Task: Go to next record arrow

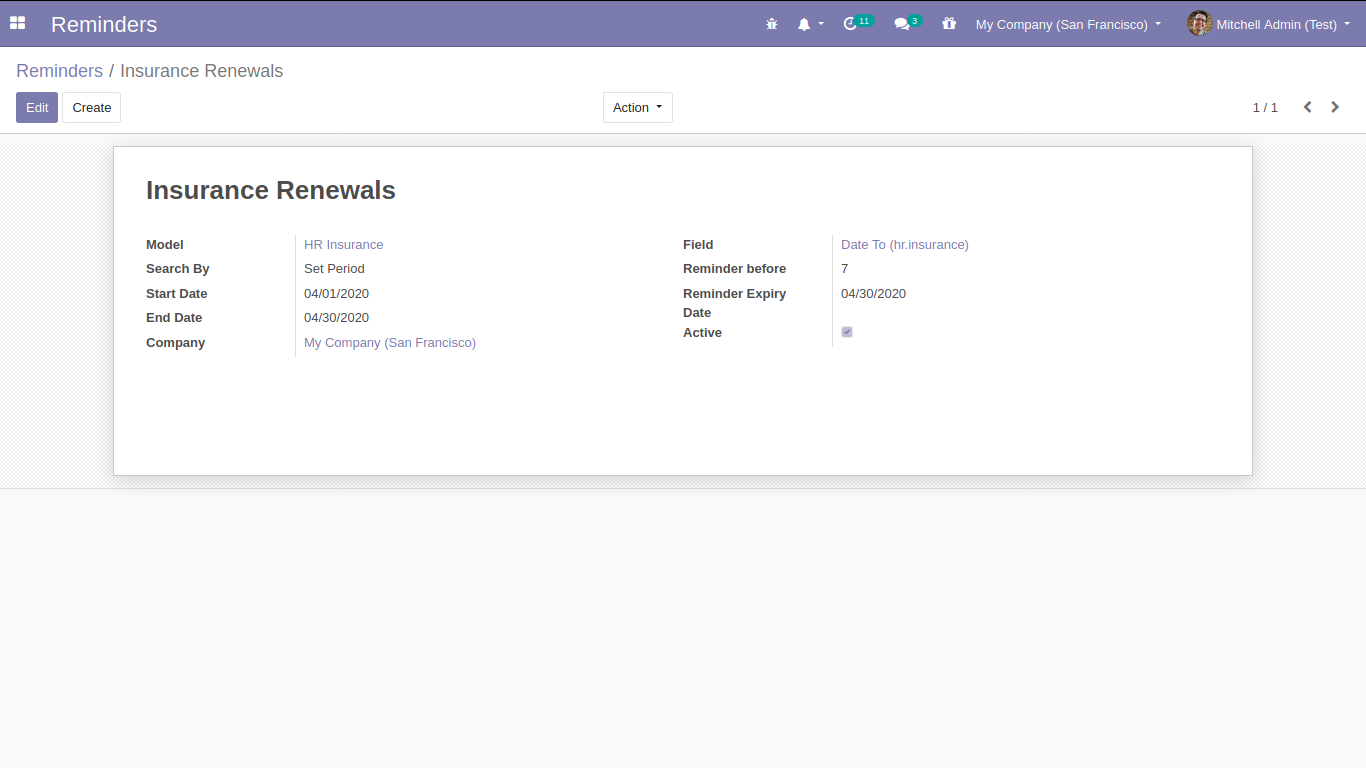Action: (x=1335, y=107)
